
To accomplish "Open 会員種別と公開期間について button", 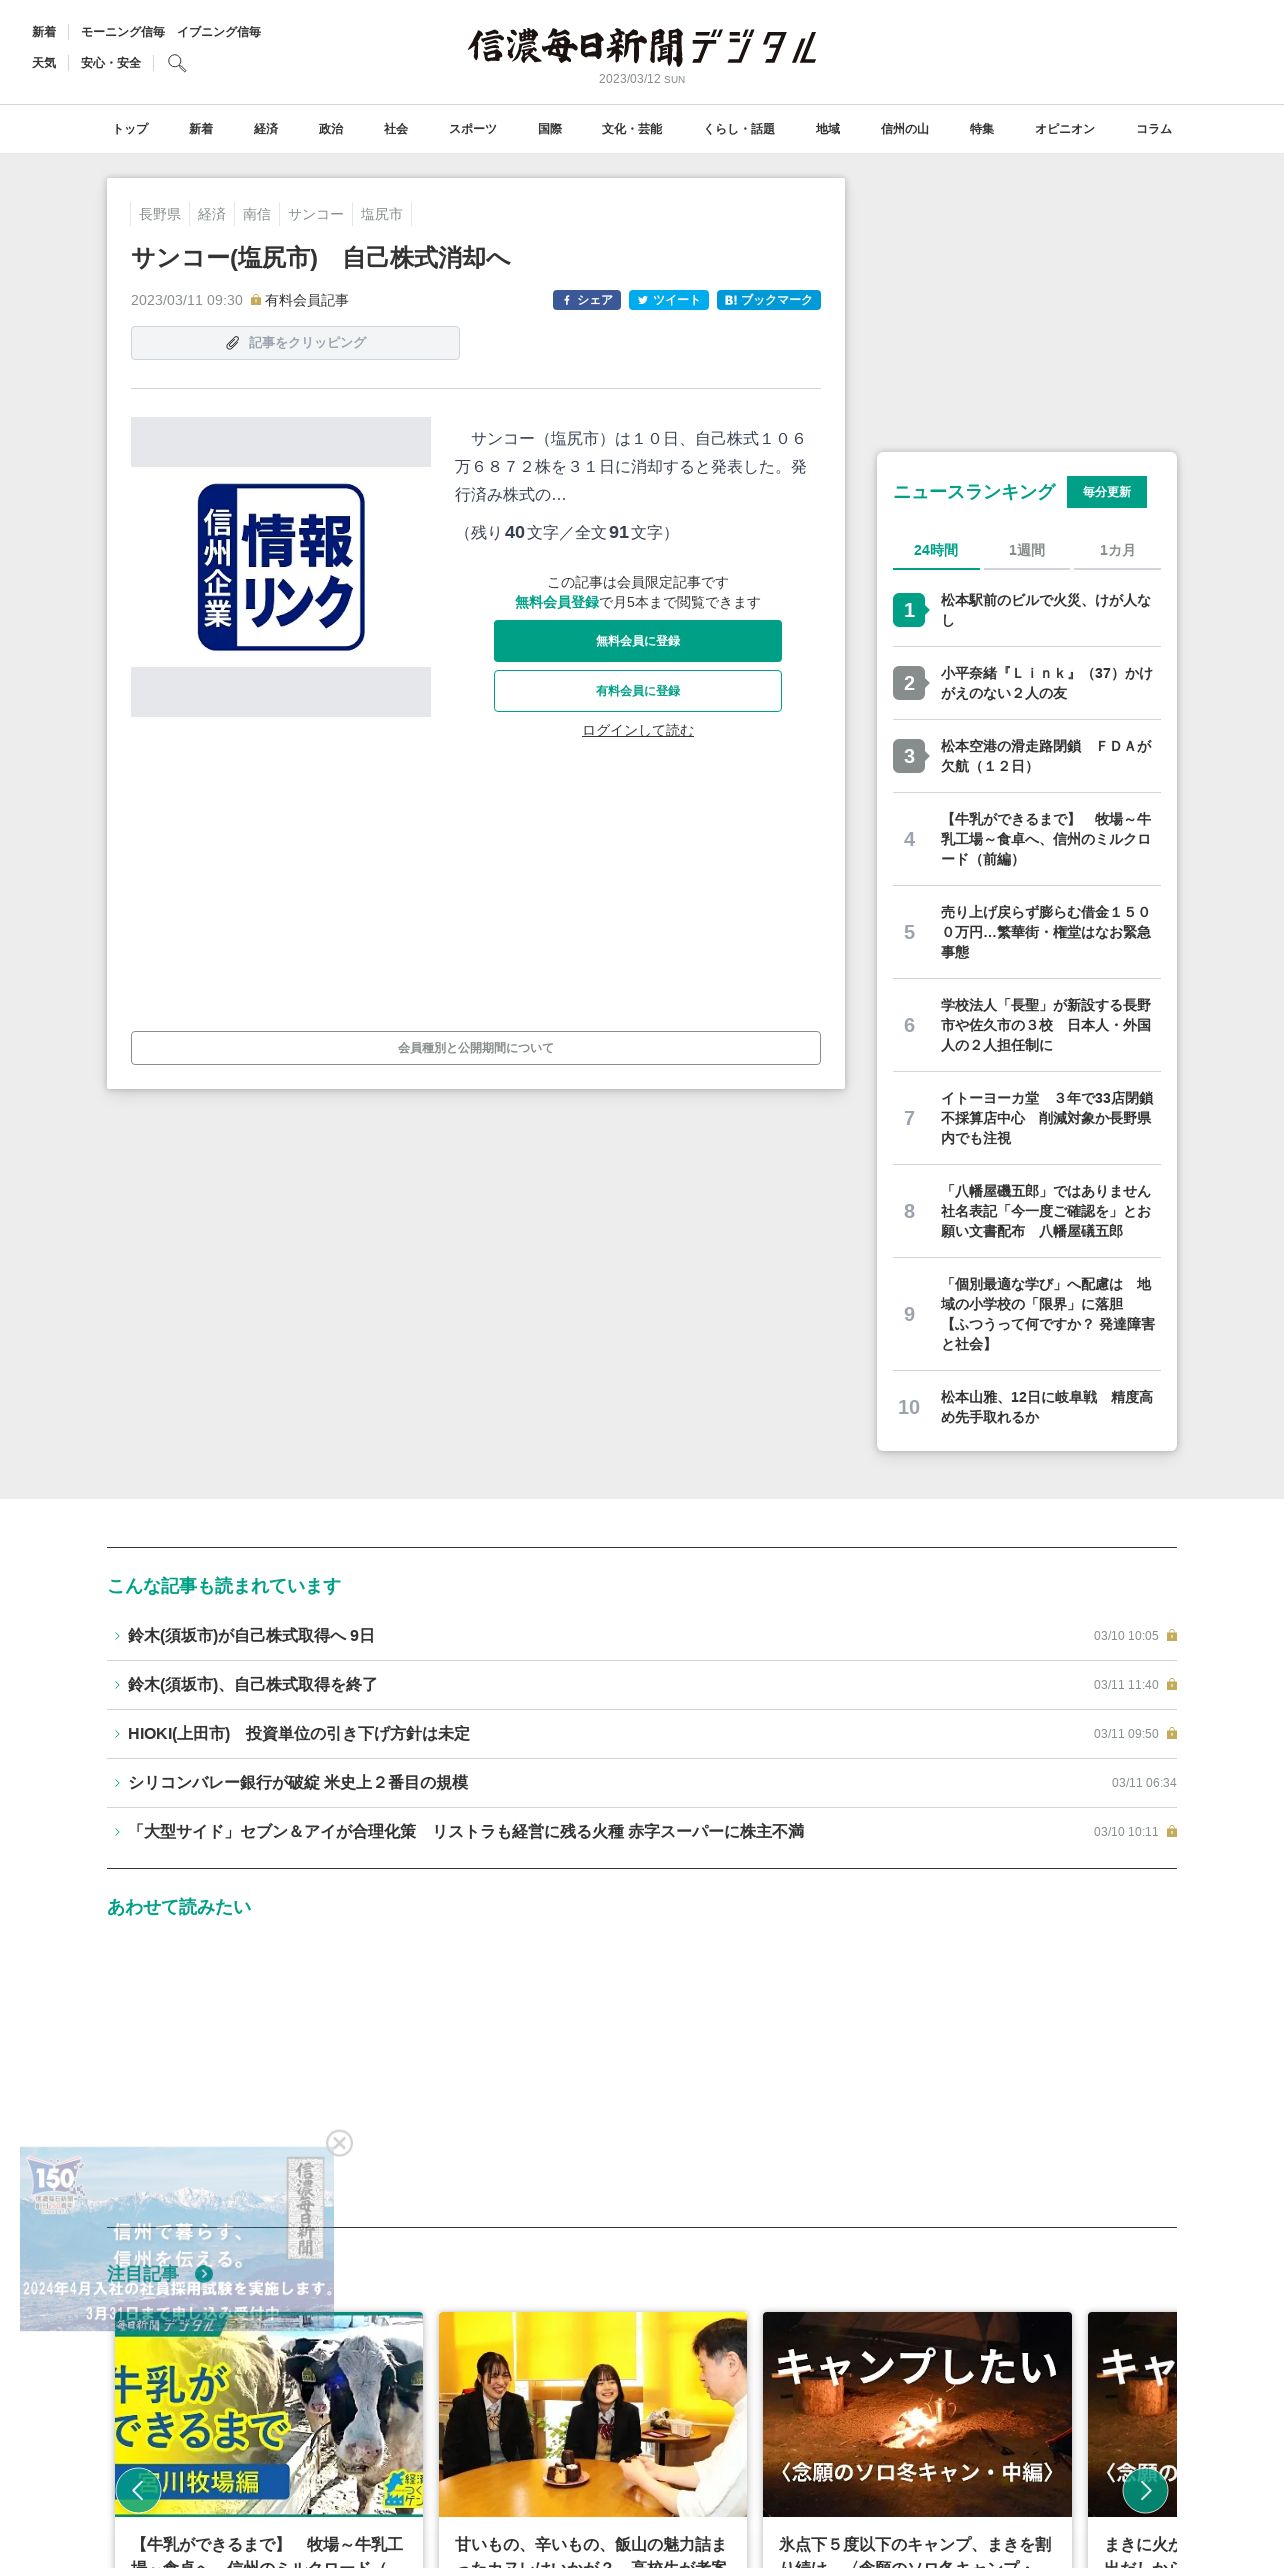I will point(476,1048).
